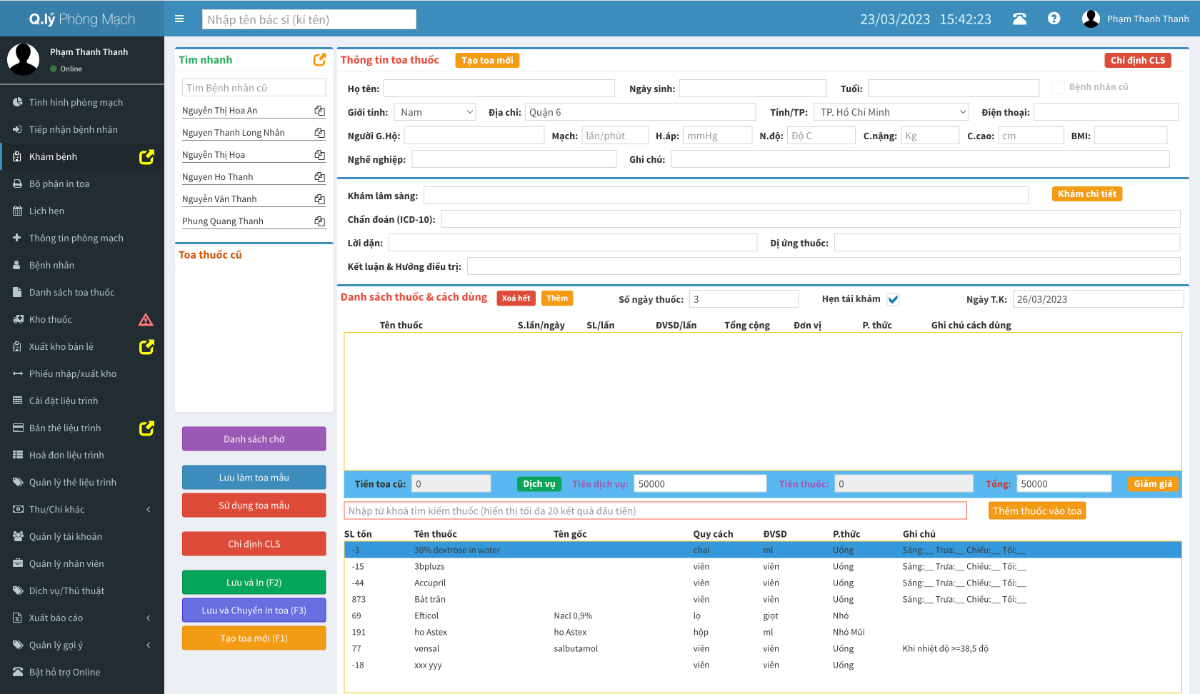Open the Tỉnh/TP dropdown showing TP. Hồ Chí Minh
The height and width of the screenshot is (694, 1200).
(890, 111)
